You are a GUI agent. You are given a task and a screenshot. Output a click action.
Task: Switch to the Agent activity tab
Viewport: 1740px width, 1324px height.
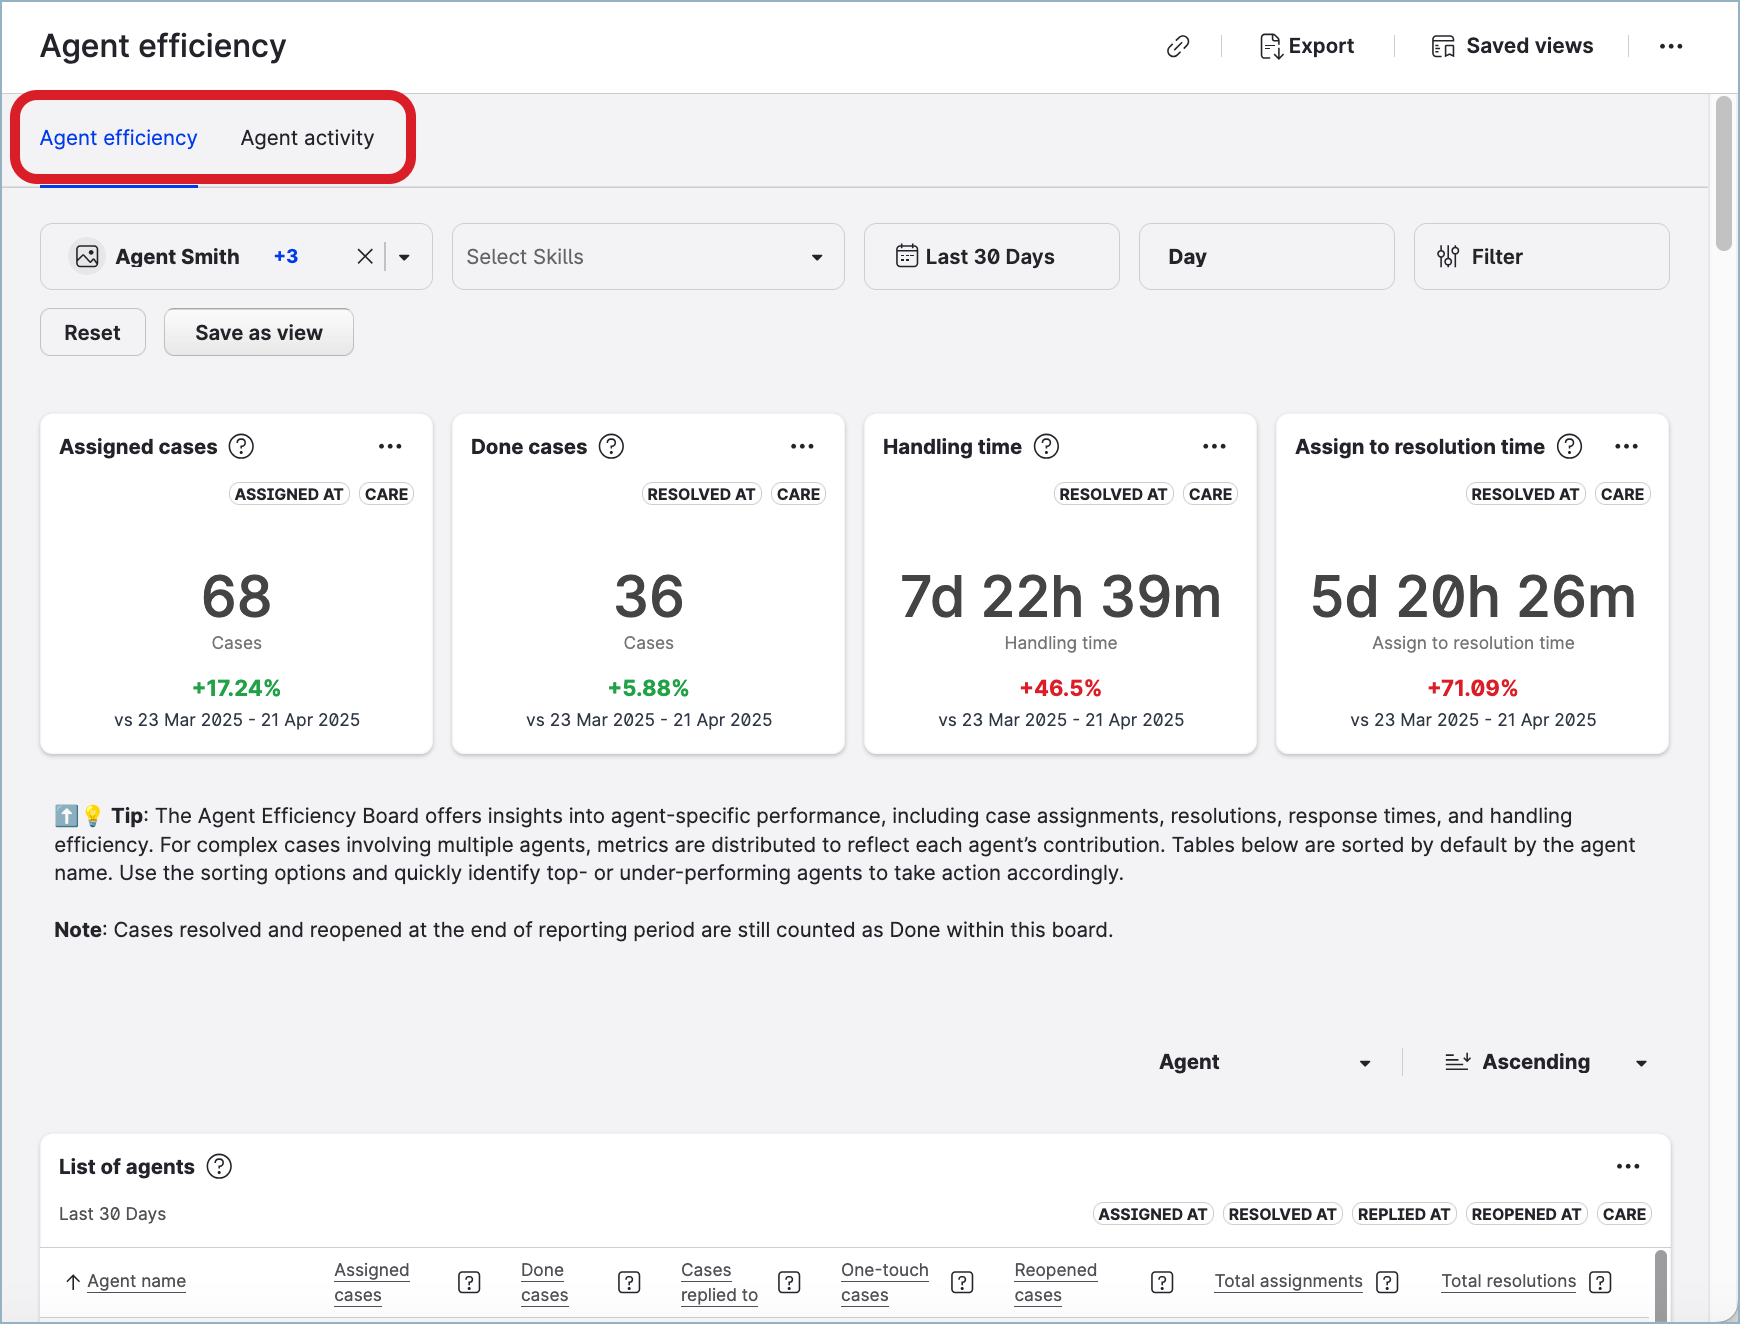click(307, 138)
